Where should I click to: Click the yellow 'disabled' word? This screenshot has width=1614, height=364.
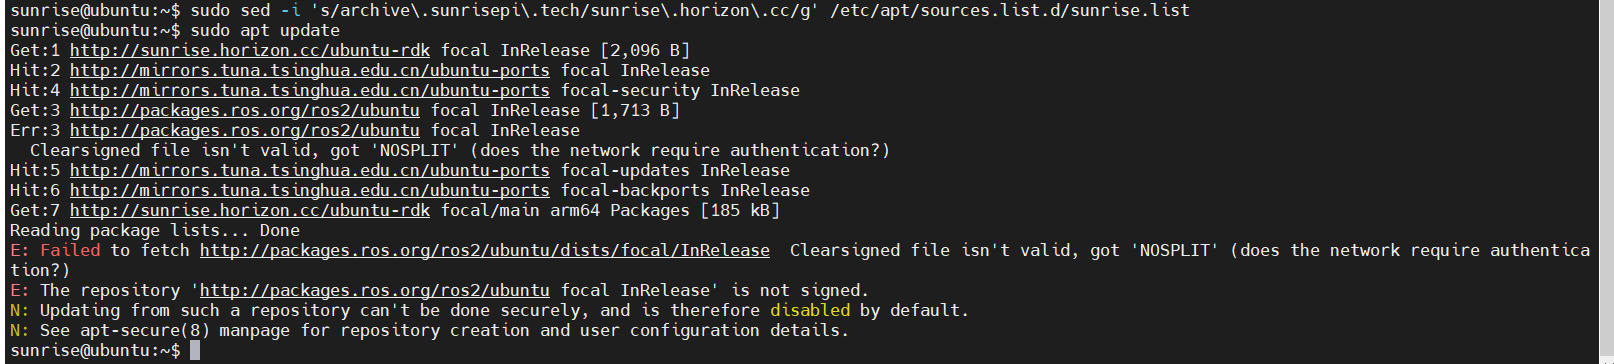click(810, 310)
